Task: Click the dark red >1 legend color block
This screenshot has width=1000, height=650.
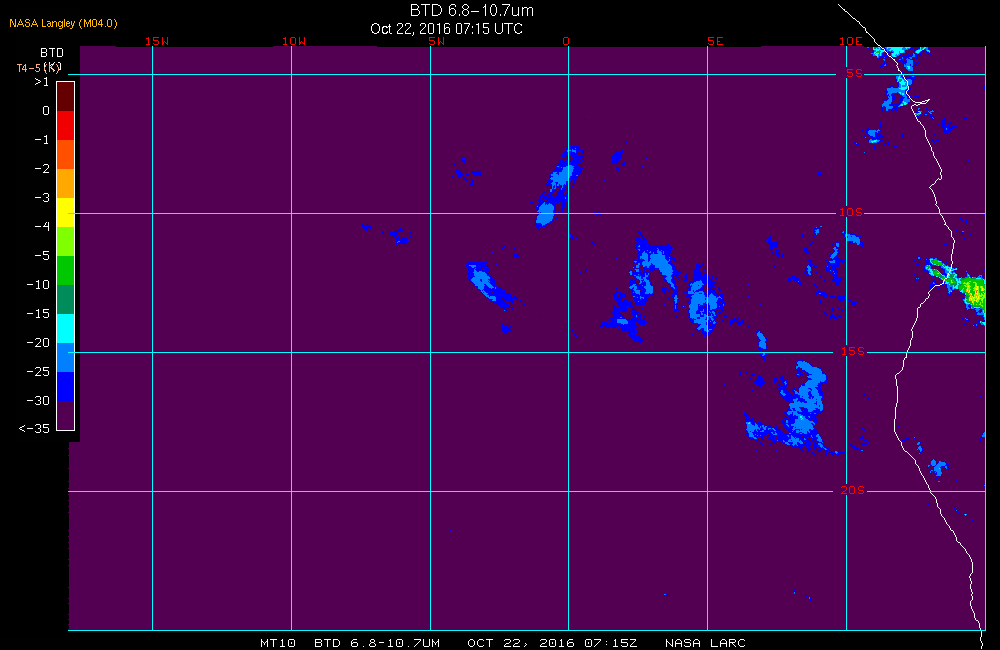Action: pos(66,96)
